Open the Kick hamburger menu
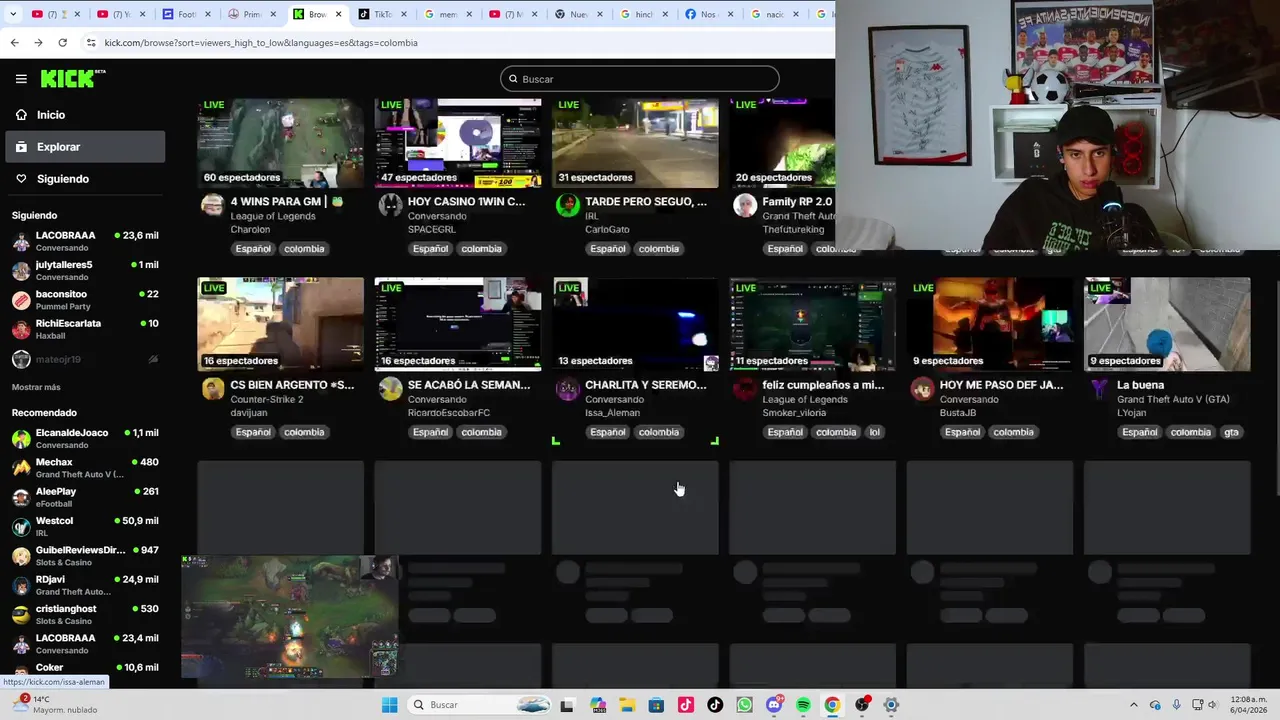This screenshot has width=1280, height=720. point(21,79)
